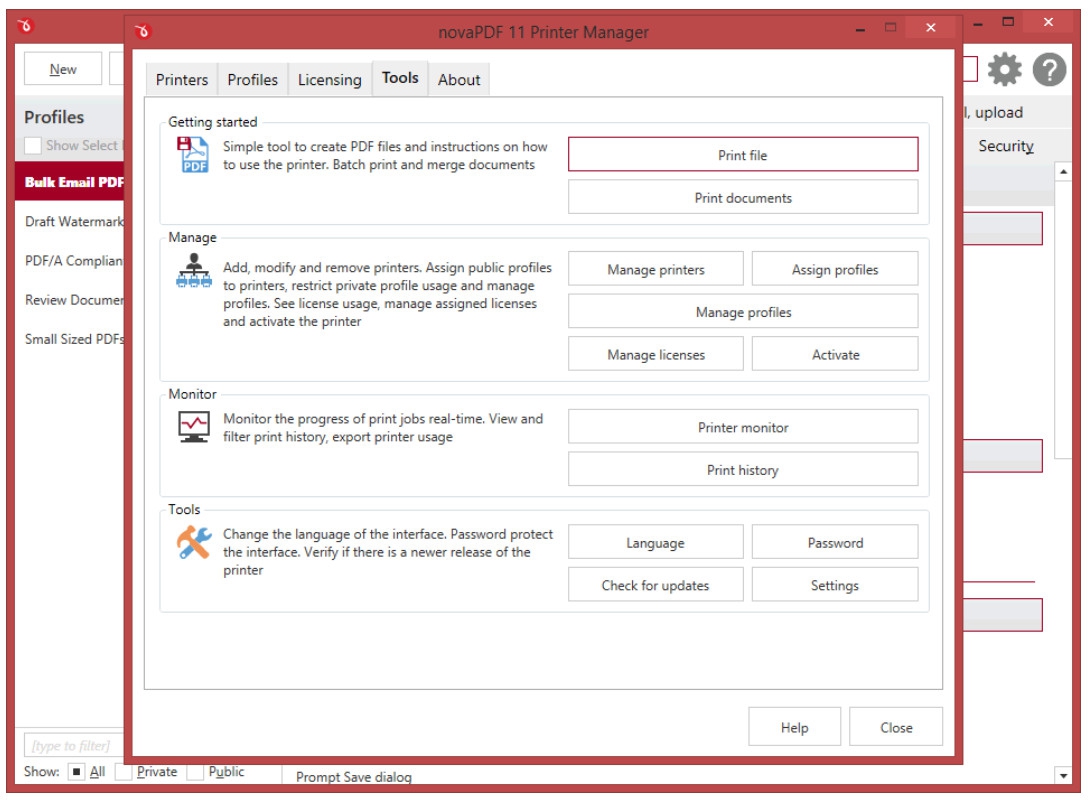1088x801 pixels.
Task: Click novaPDF logo in background window title bar
Action: [x=25, y=26]
